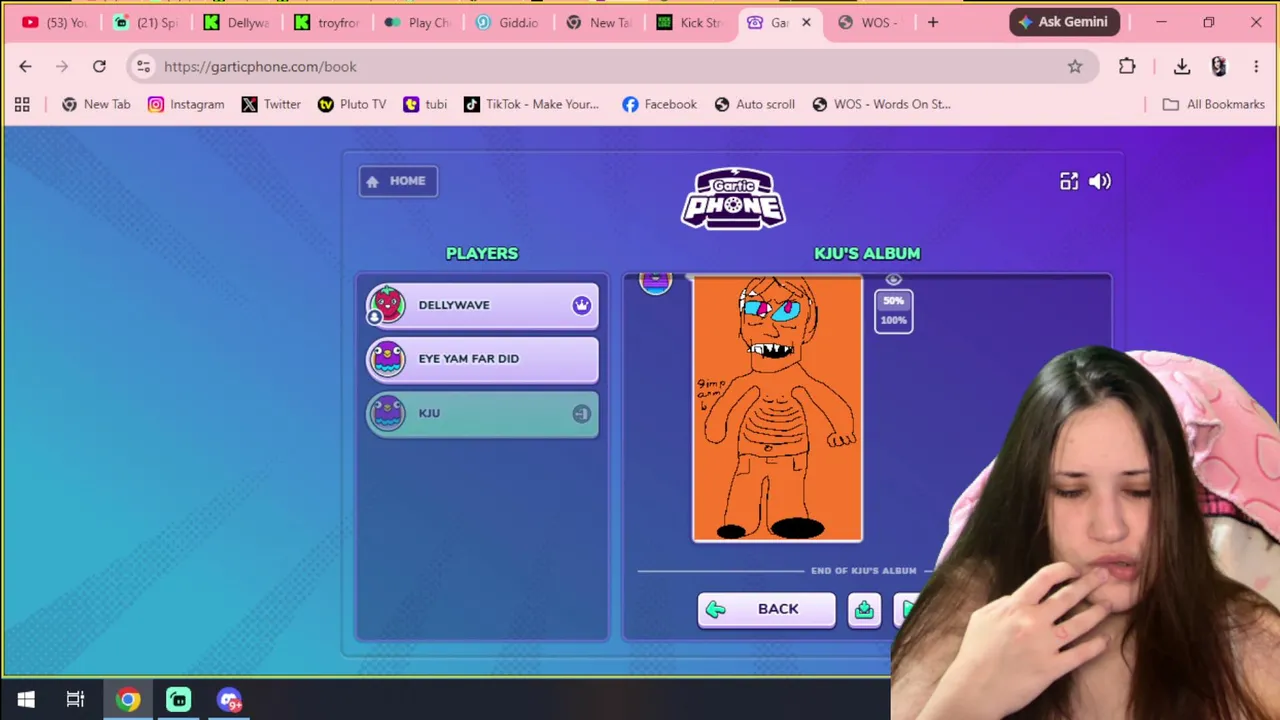Click the Gartic Phone logo

(x=733, y=198)
